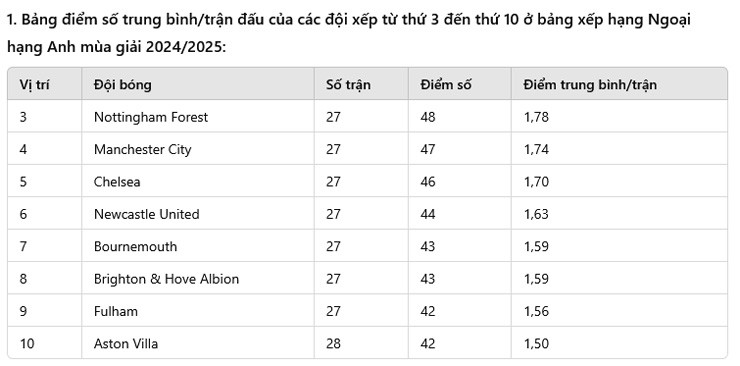Click the 1,50 average points value
The width and height of the screenshot is (740, 366).
click(536, 344)
